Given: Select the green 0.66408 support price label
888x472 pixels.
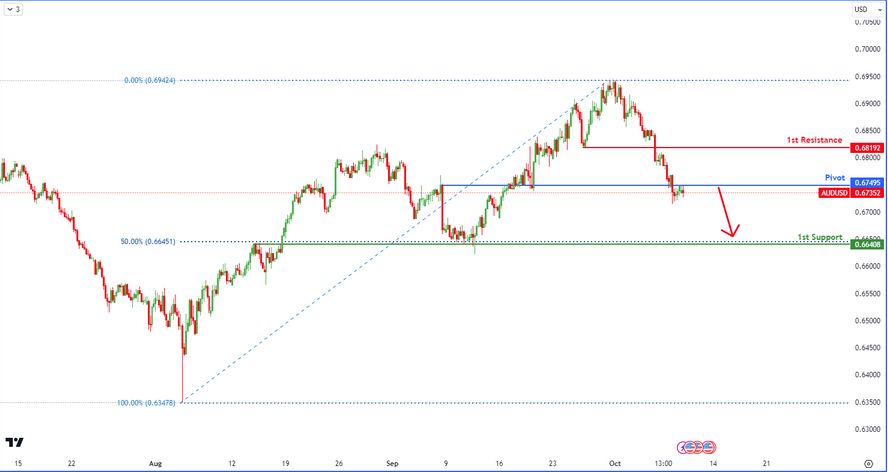Looking at the screenshot, I should pos(867,244).
